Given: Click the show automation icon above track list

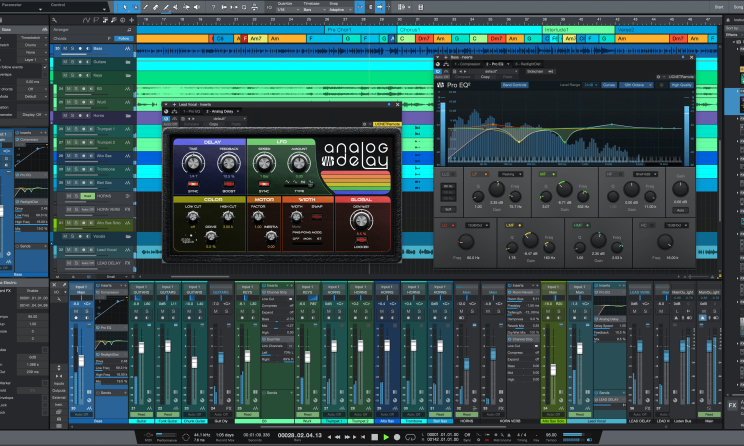Looking at the screenshot, I should (86, 20).
